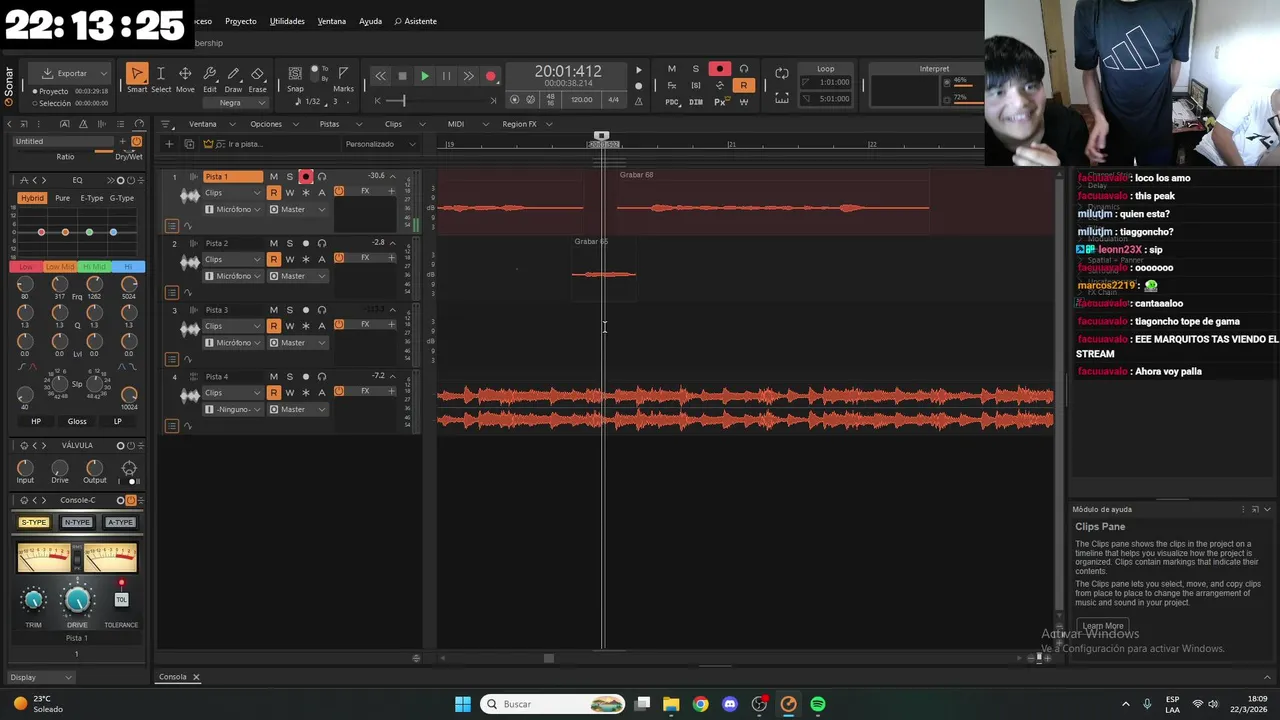Image resolution: width=1280 pixels, height=720 pixels.
Task: Open Pista 3 Clips edit filter dropdown
Action: (233, 326)
